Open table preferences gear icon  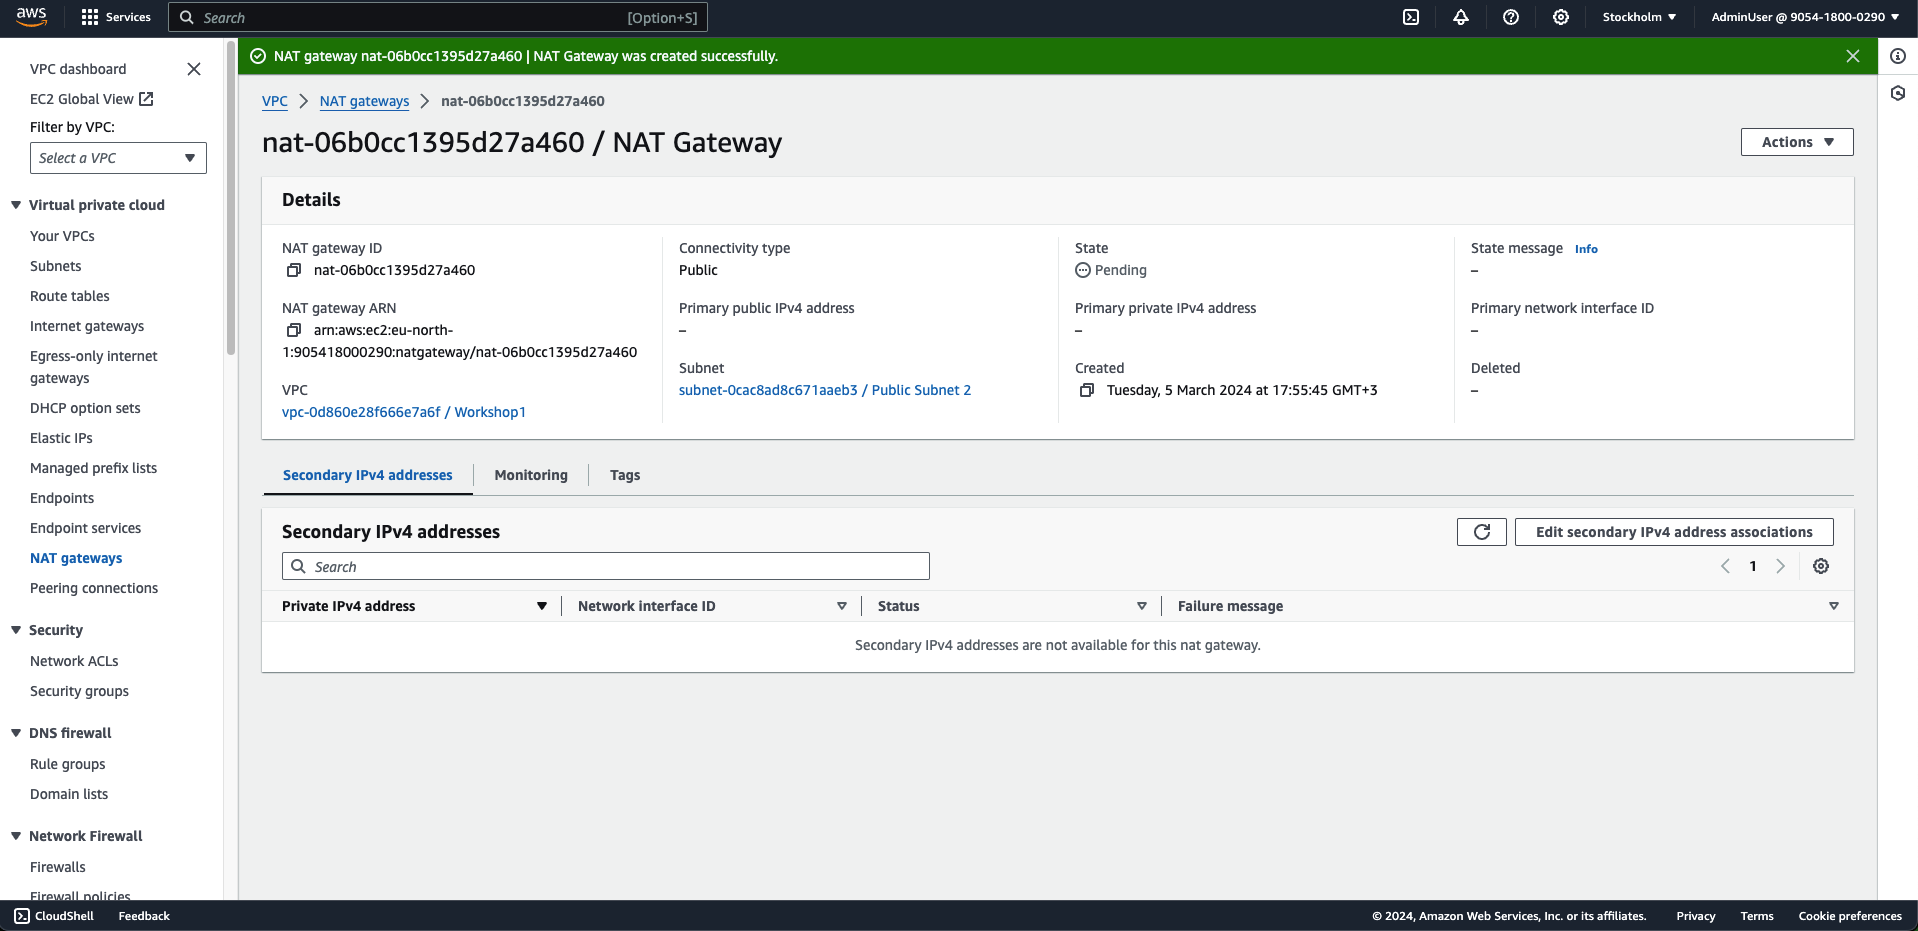click(x=1820, y=566)
